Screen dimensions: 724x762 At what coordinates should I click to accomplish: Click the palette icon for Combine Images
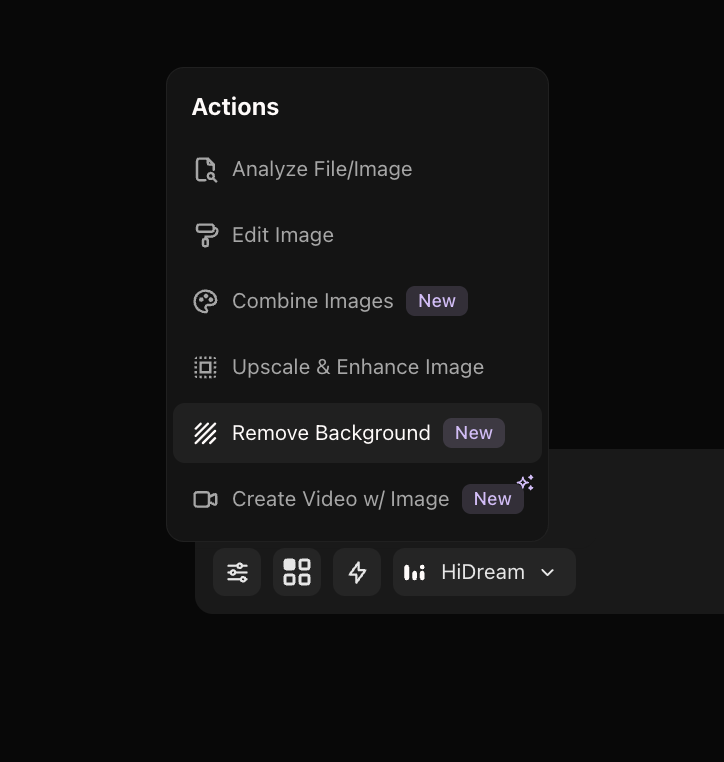206,301
